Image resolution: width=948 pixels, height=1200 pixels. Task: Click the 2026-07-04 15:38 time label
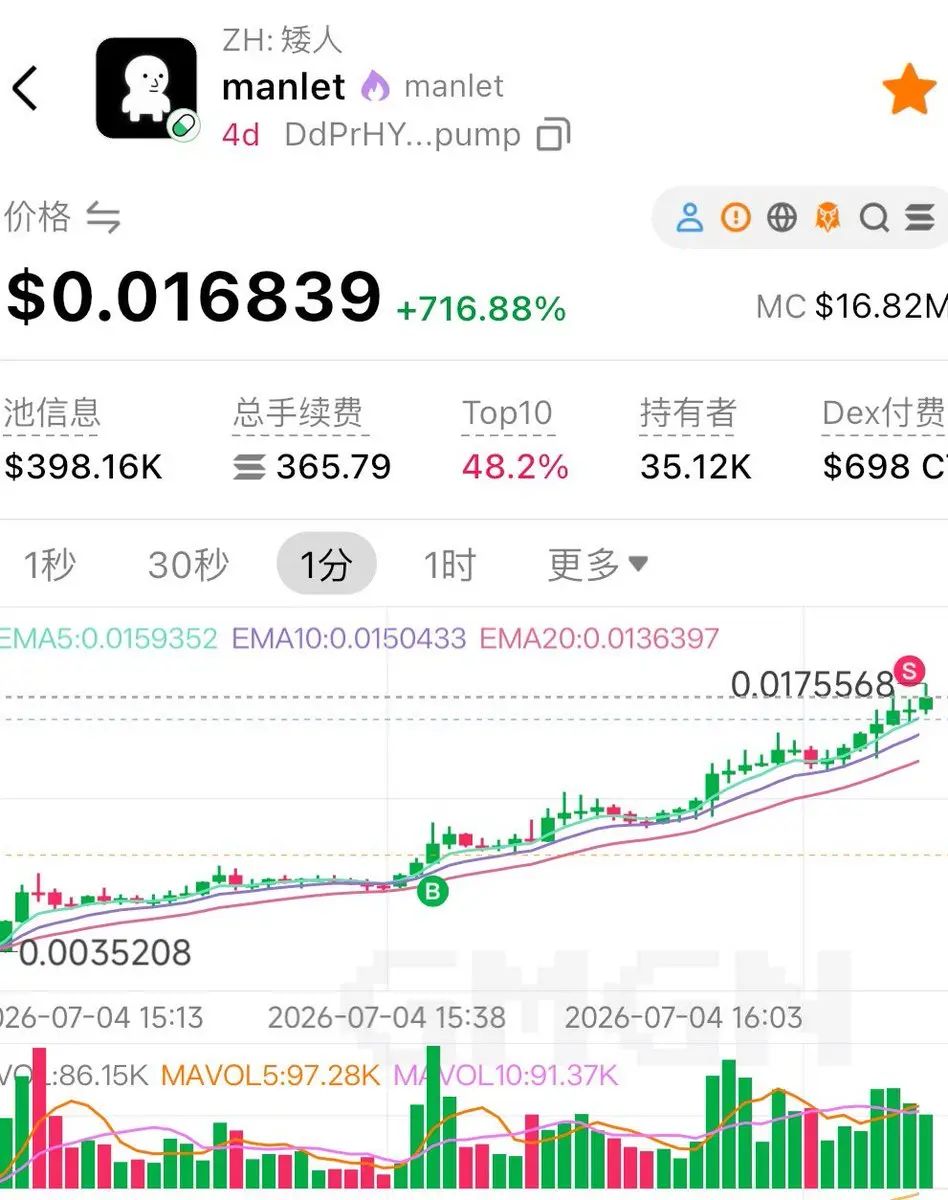(387, 1018)
